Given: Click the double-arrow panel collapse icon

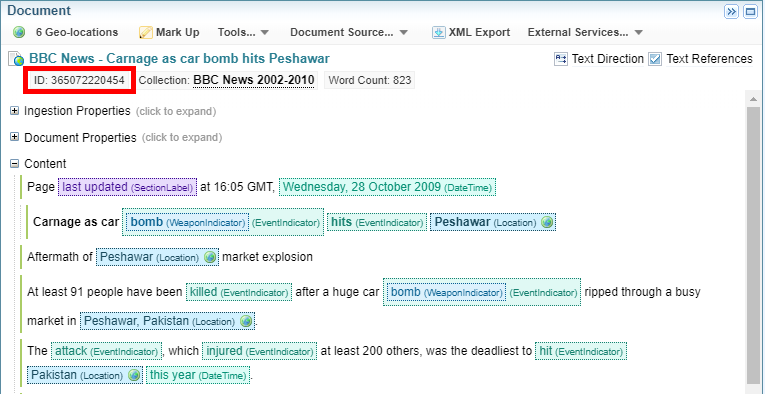Looking at the screenshot, I should pos(731,12).
